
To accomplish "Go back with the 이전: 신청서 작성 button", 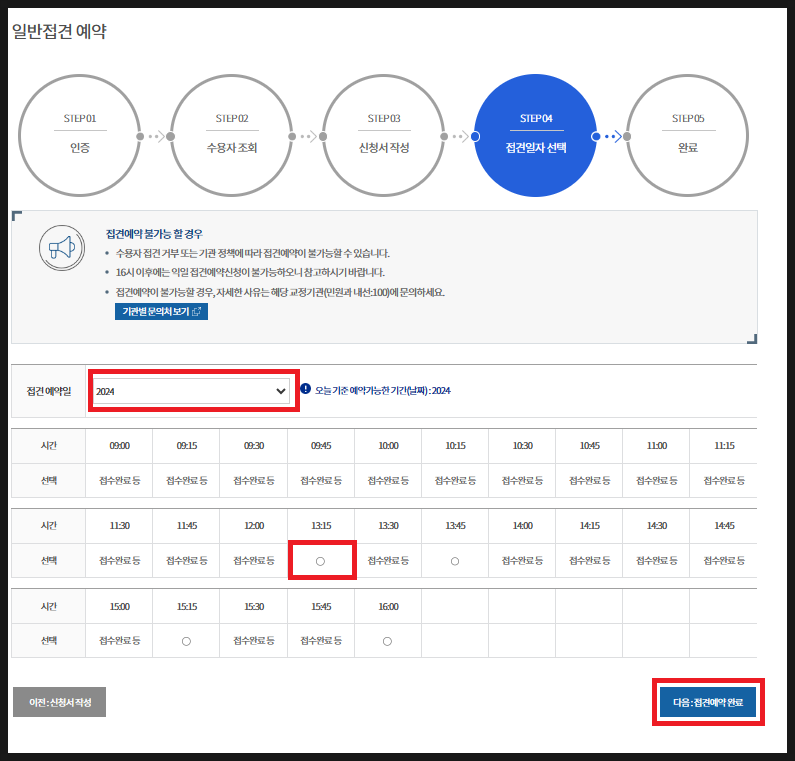I will click(59, 703).
